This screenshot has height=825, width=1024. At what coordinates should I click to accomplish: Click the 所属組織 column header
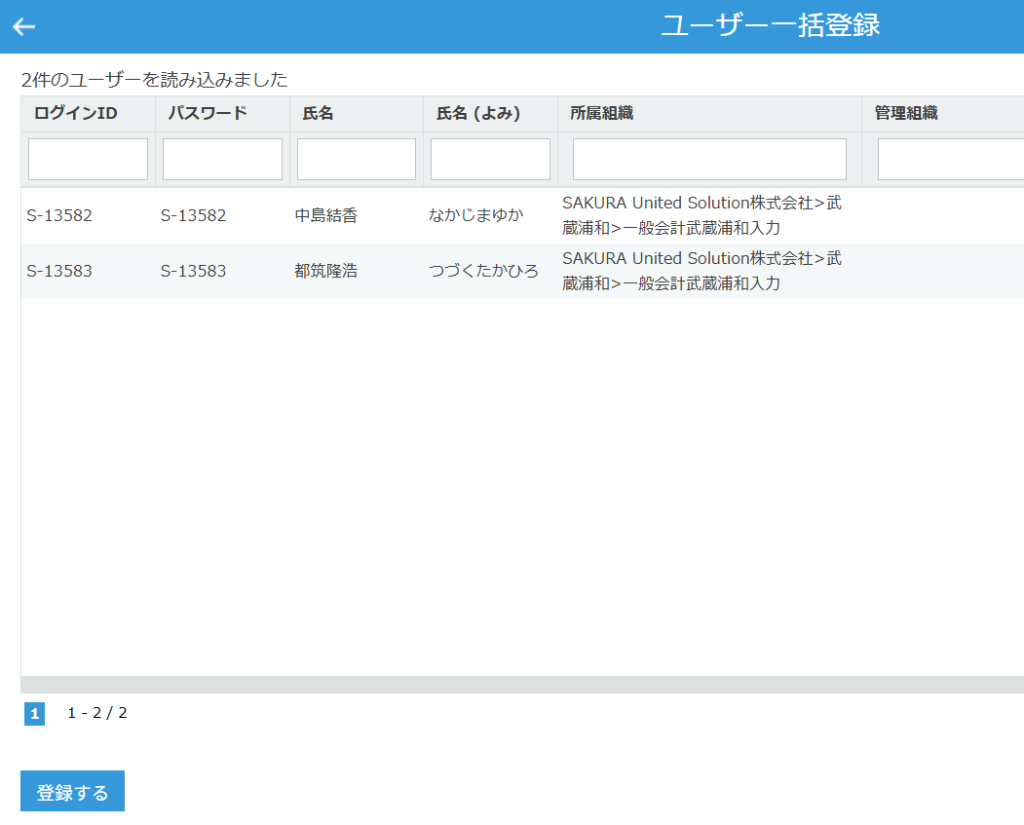(x=601, y=114)
